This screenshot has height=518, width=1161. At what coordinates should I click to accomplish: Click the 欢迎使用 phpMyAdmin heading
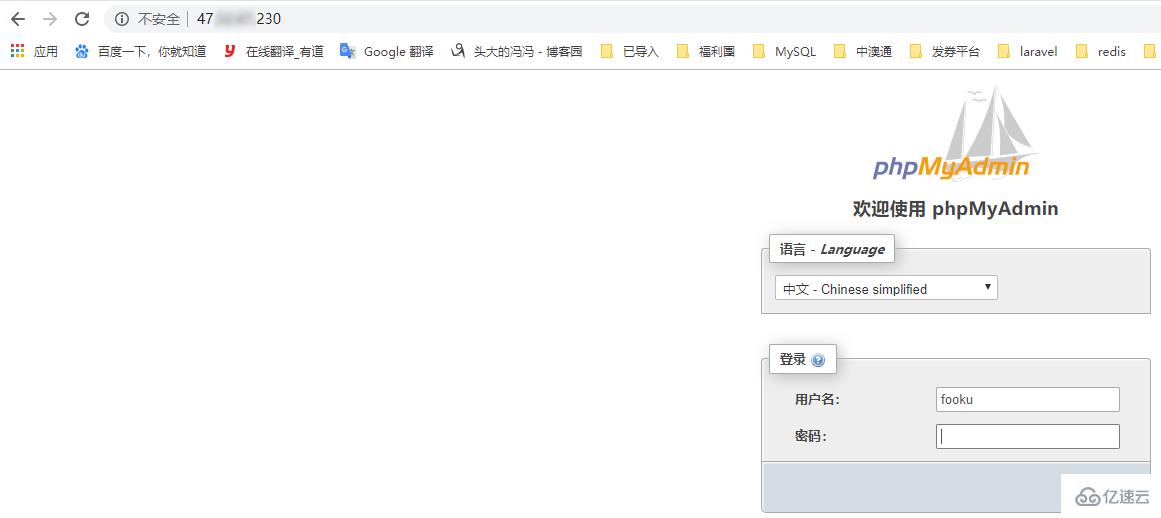[x=955, y=209]
